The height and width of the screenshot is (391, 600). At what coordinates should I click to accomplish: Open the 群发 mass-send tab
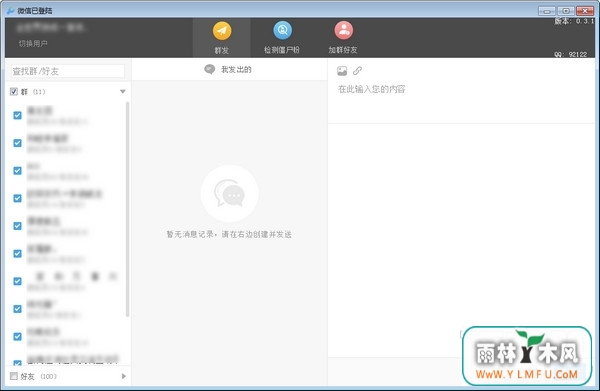pyautogui.click(x=222, y=37)
